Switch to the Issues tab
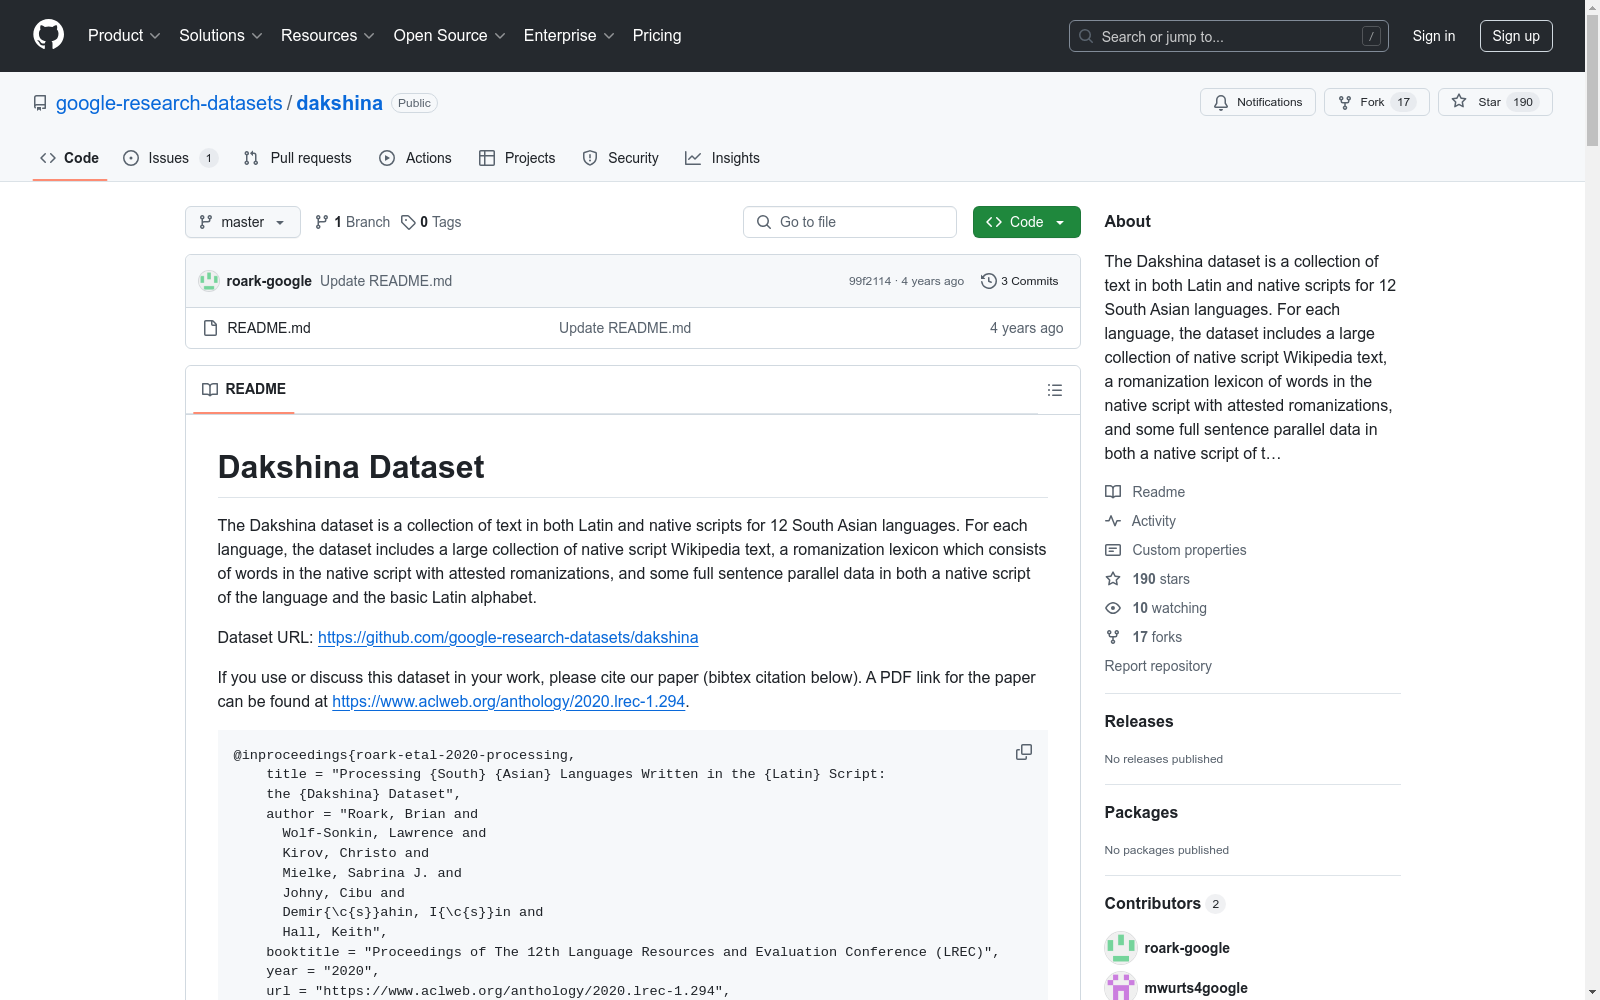 (169, 158)
